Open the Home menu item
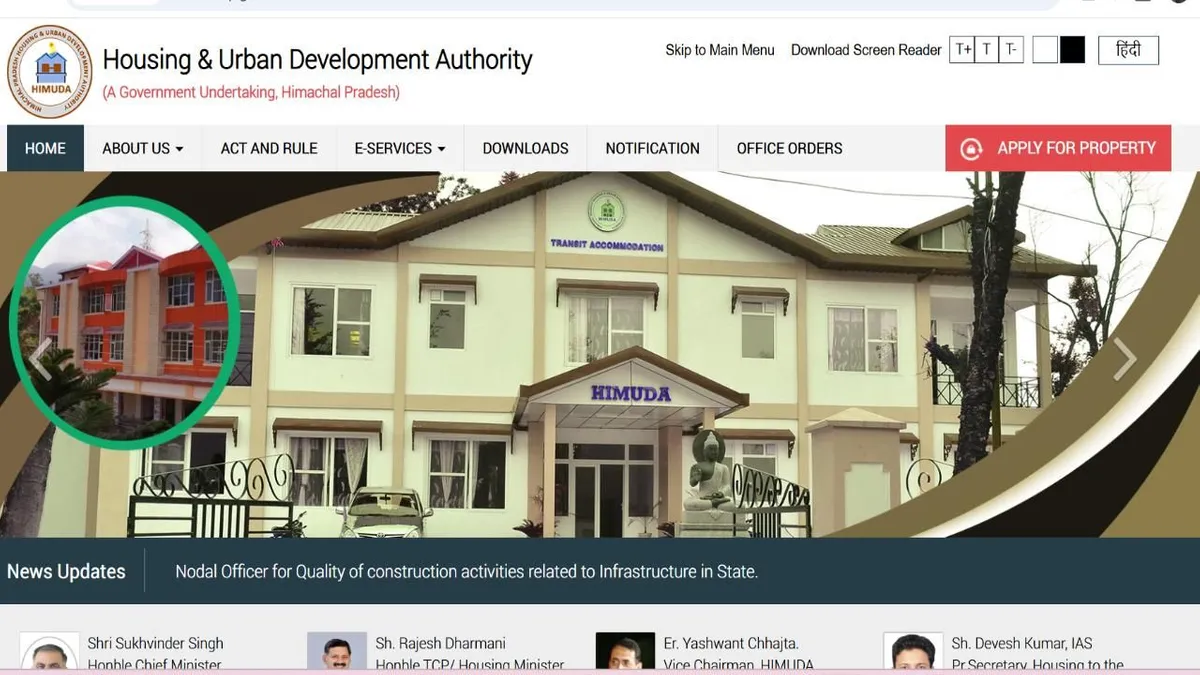 (x=45, y=148)
